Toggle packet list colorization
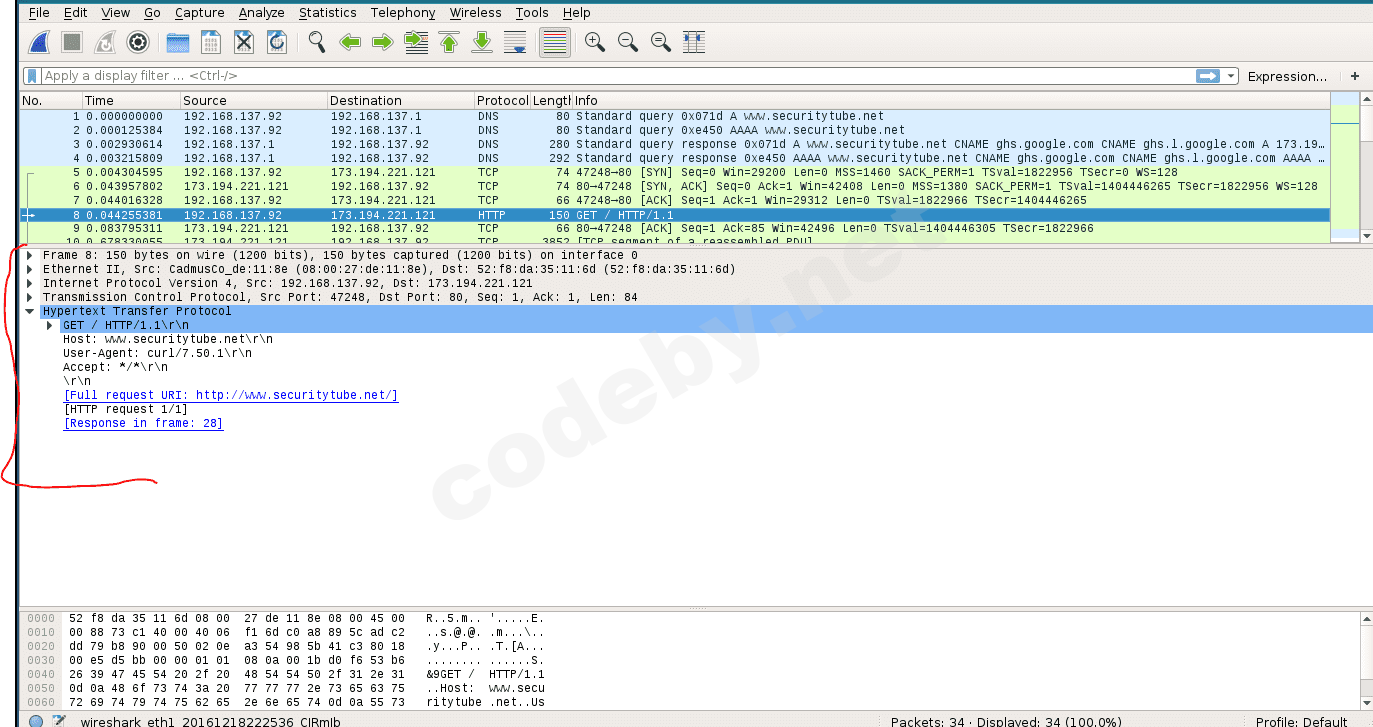This screenshot has height=727, width=1373. 555,42
